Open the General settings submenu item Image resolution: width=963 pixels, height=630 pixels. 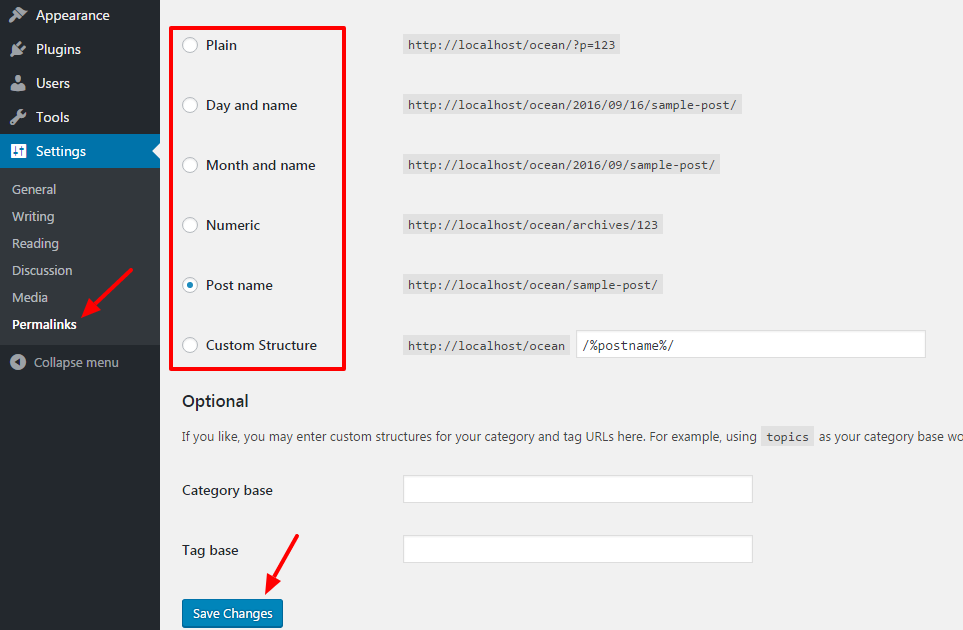point(34,189)
